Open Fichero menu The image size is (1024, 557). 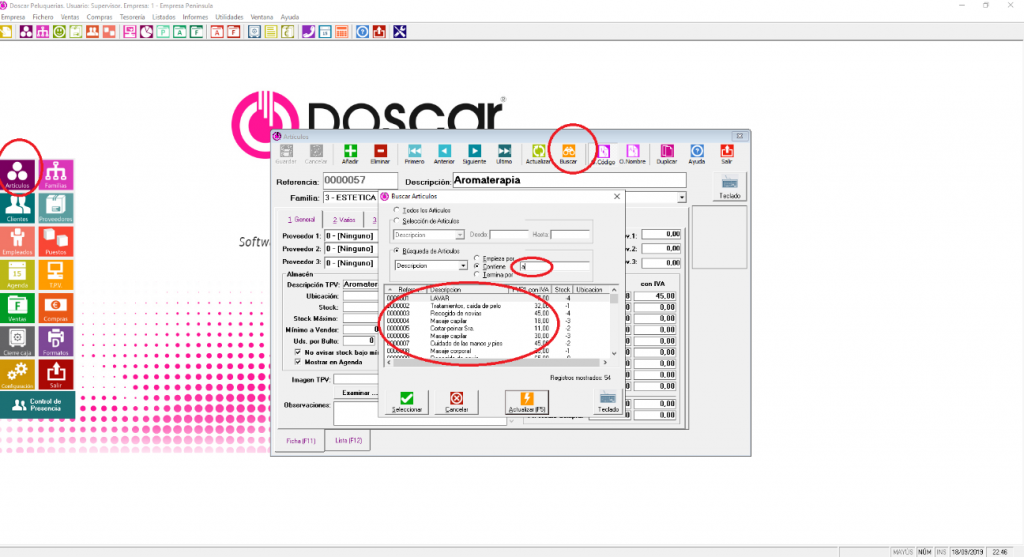point(43,17)
